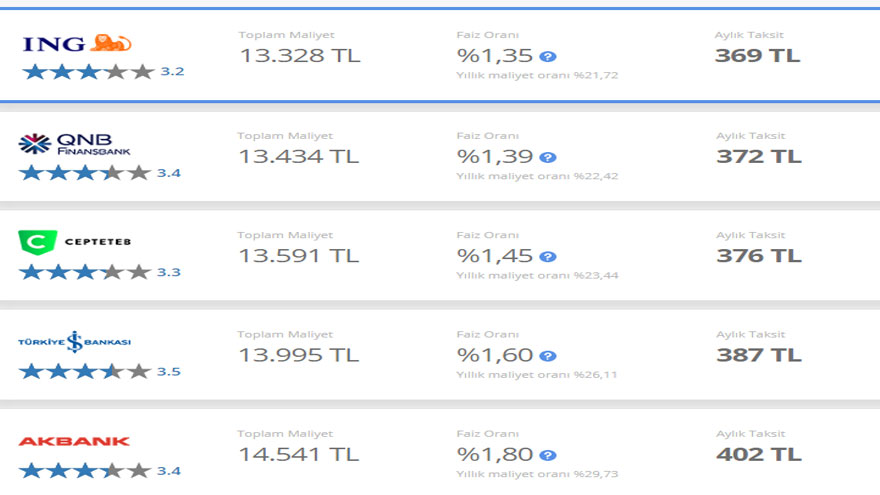This screenshot has width=880, height=495.
Task: Click the help icon beside %1,35 rate
Action: [548, 56]
